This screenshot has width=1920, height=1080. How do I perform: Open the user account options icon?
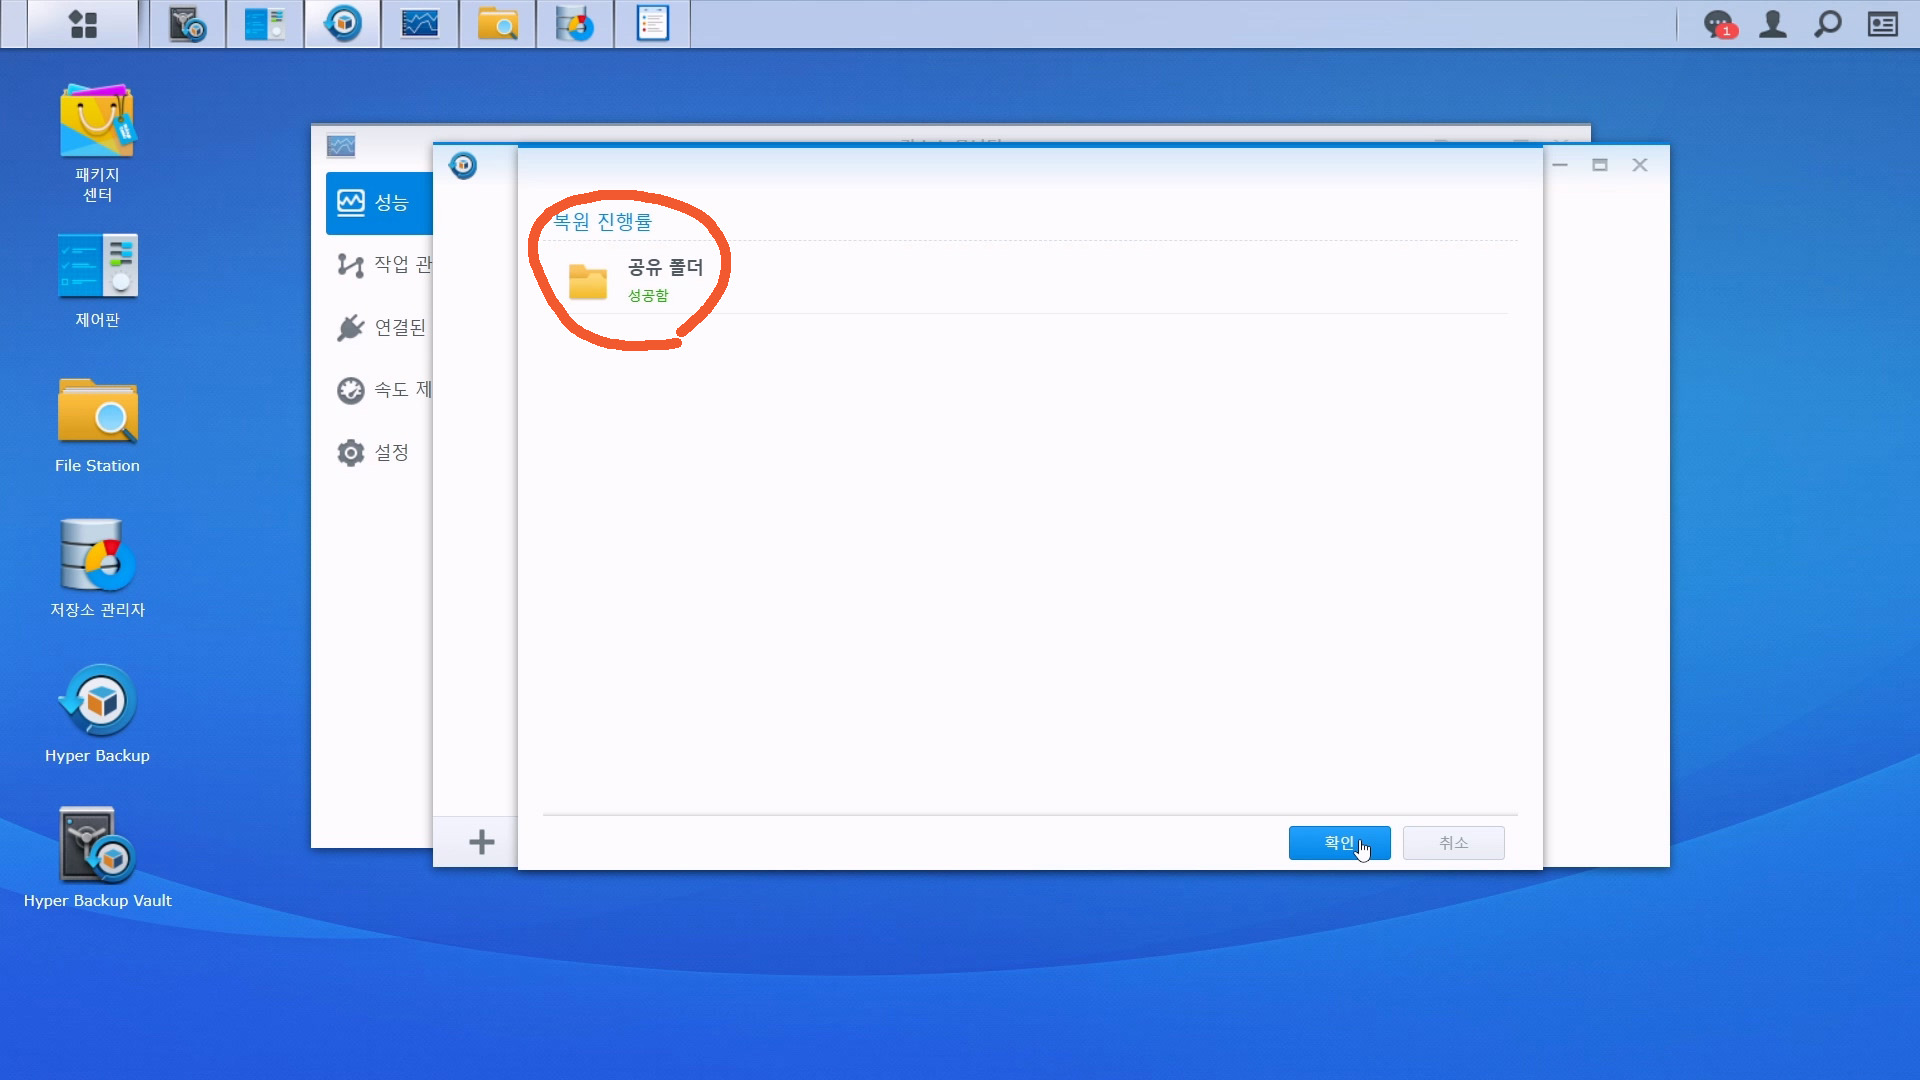(1773, 24)
